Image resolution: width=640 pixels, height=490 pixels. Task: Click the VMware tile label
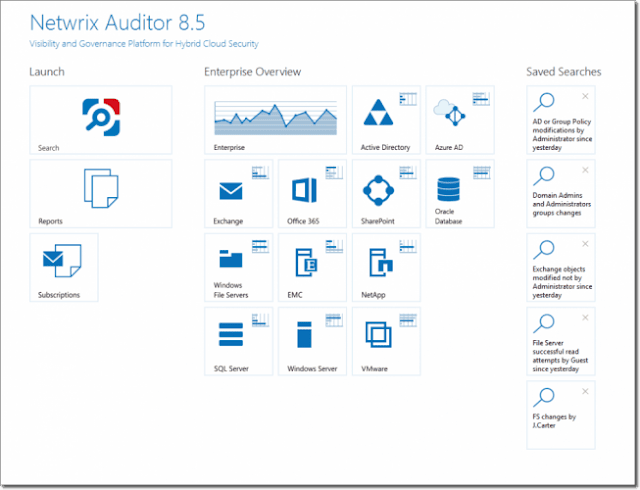pyautogui.click(x=374, y=369)
